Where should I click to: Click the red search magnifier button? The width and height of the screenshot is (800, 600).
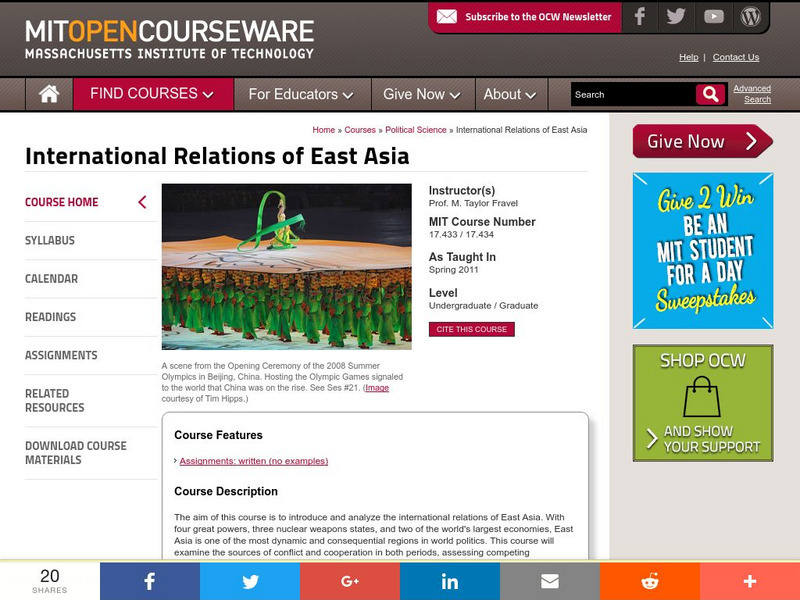(x=710, y=94)
